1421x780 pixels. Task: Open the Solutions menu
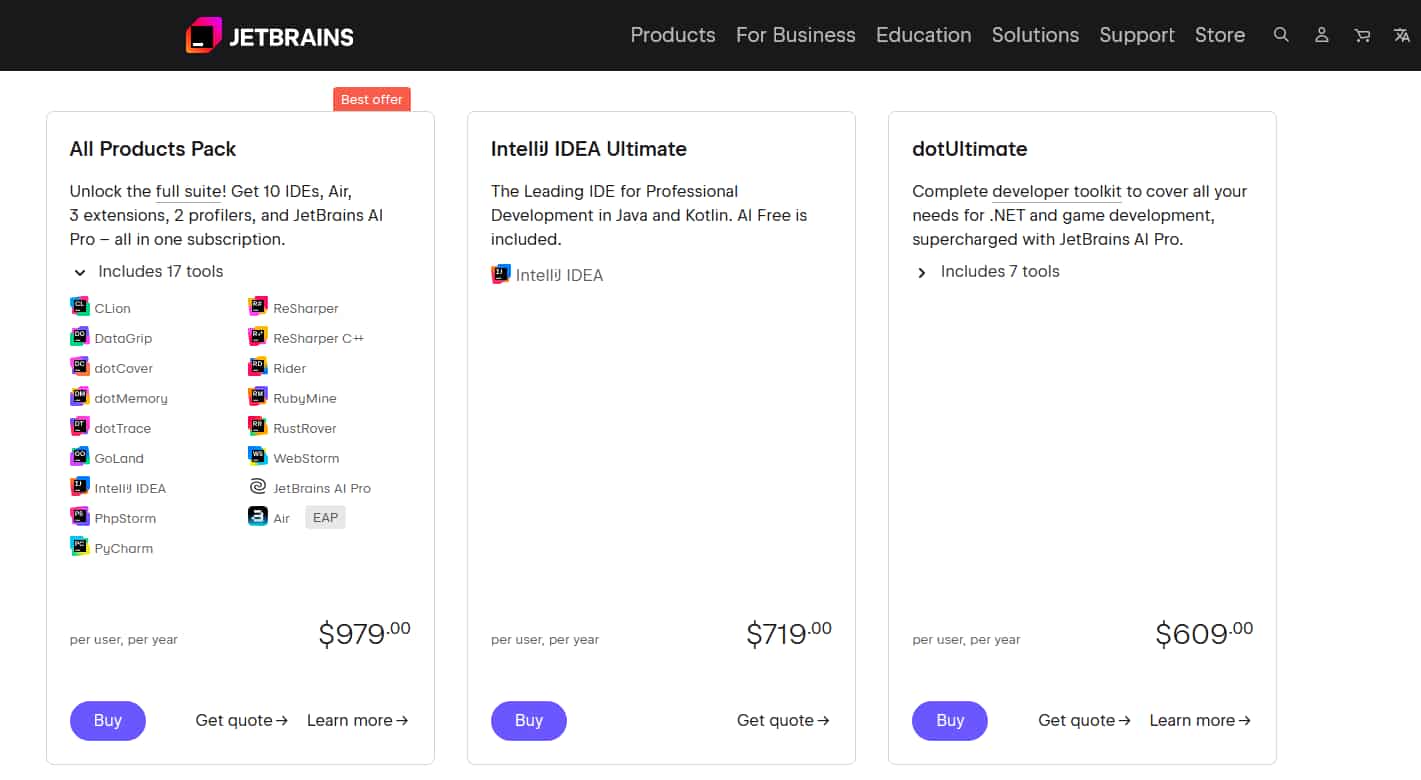click(1035, 35)
